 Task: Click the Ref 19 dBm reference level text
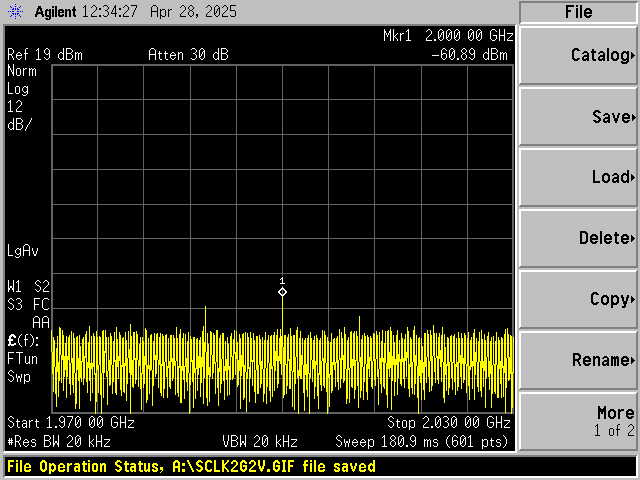(x=45, y=55)
